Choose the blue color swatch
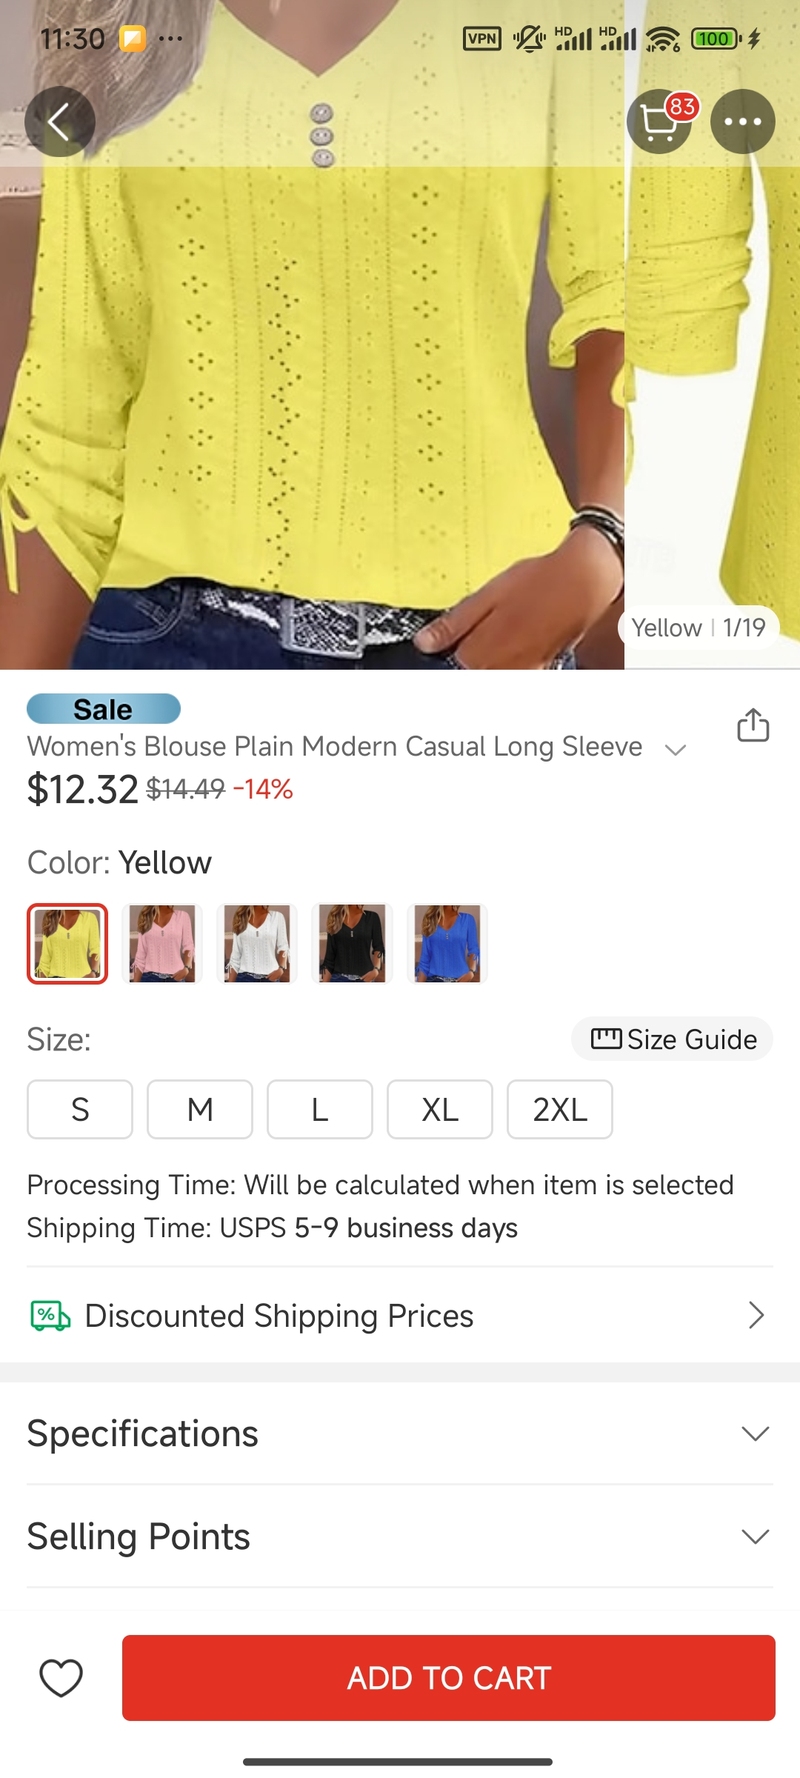 447,944
